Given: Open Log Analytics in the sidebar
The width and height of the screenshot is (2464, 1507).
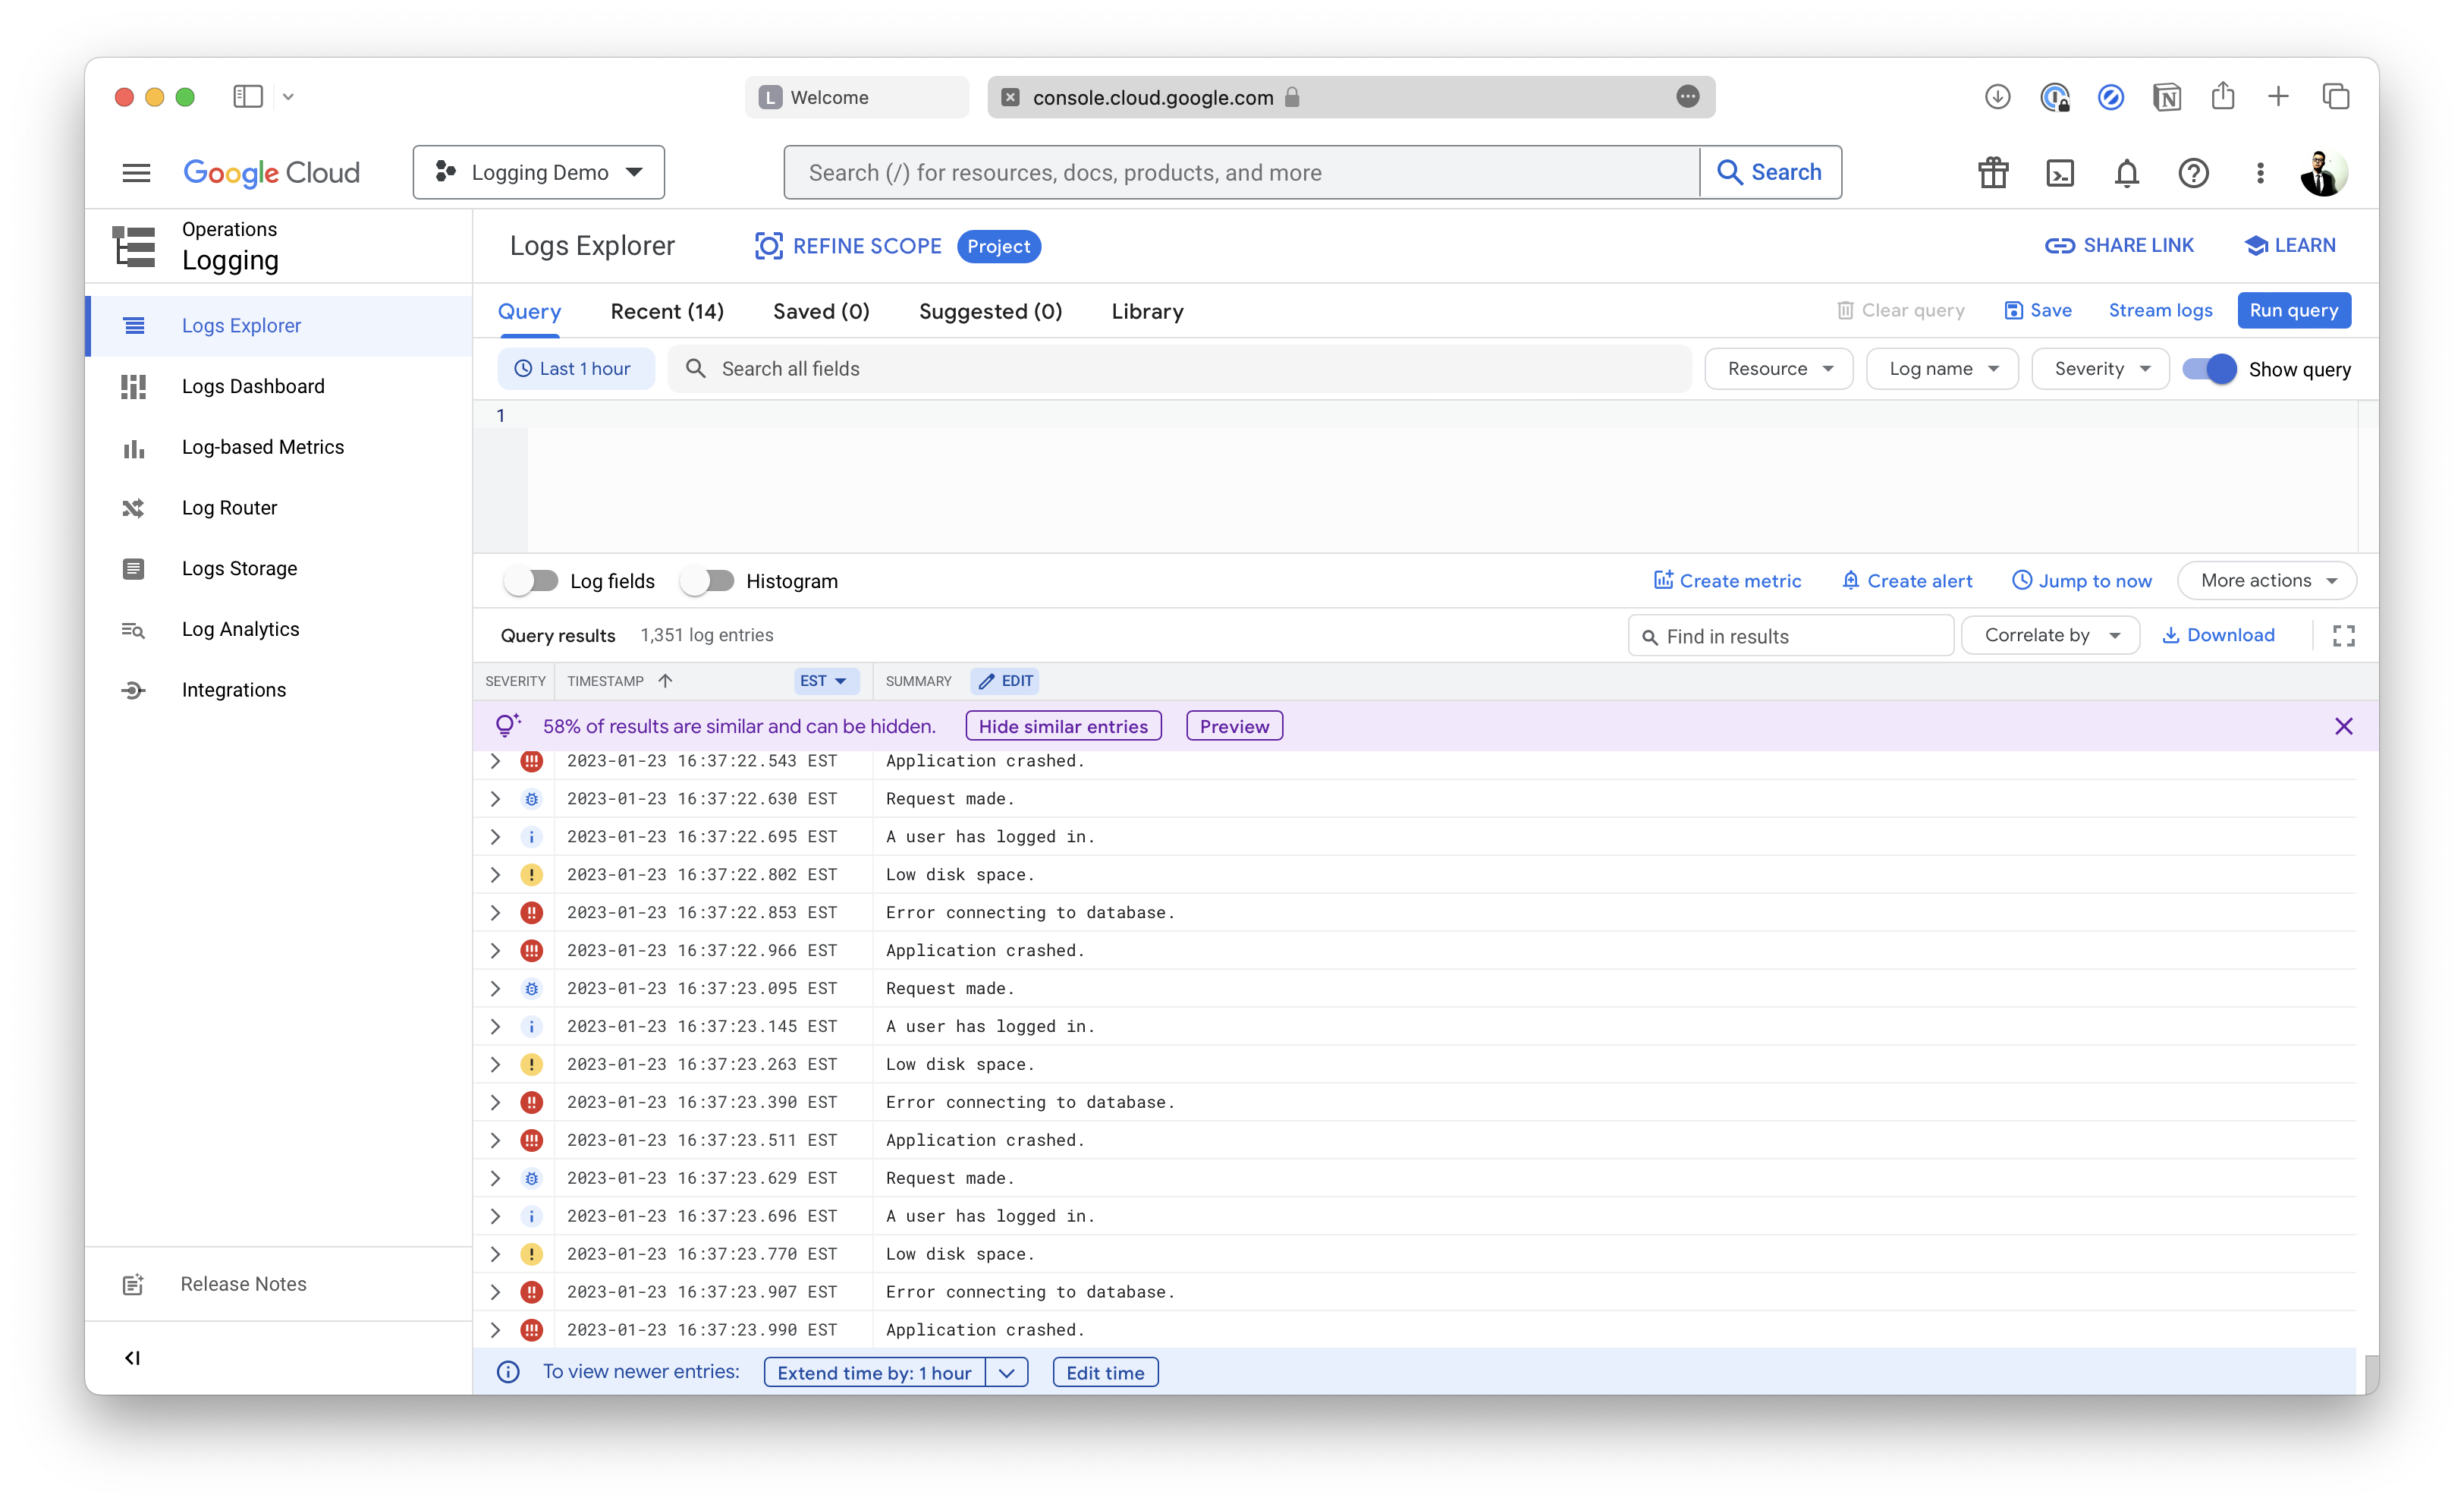Looking at the screenshot, I should point(240,629).
